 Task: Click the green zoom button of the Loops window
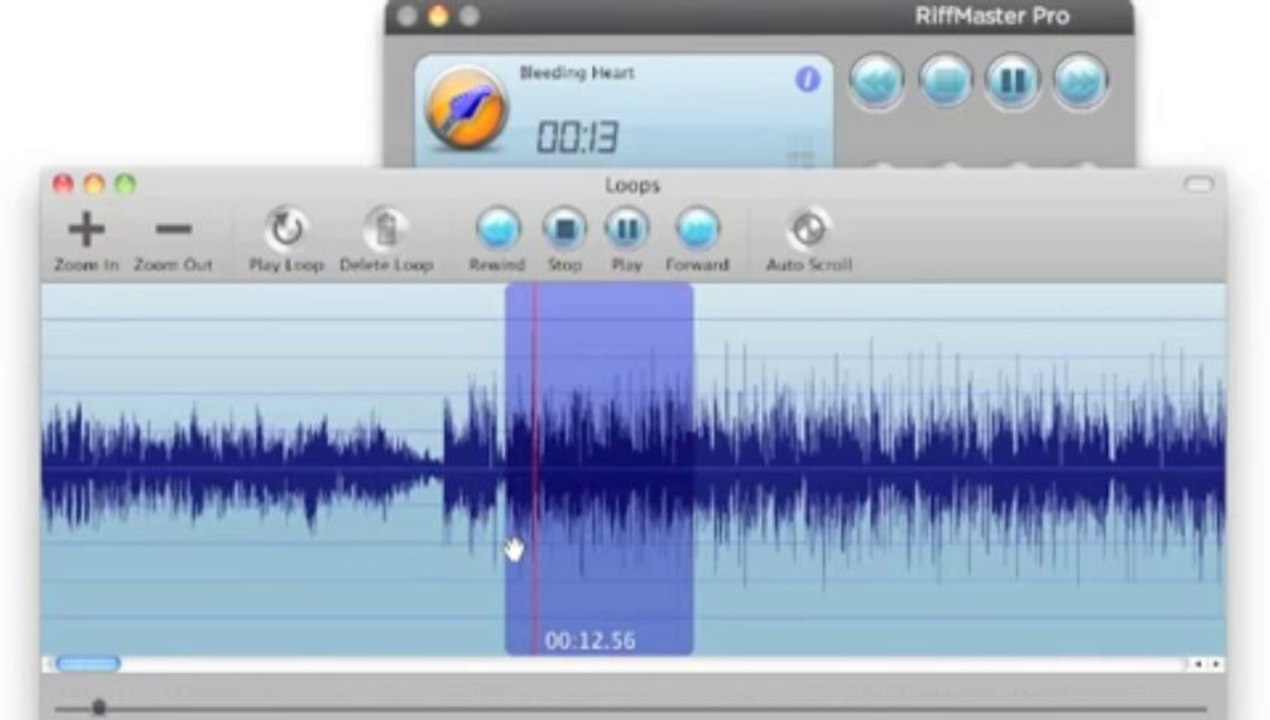(x=124, y=185)
